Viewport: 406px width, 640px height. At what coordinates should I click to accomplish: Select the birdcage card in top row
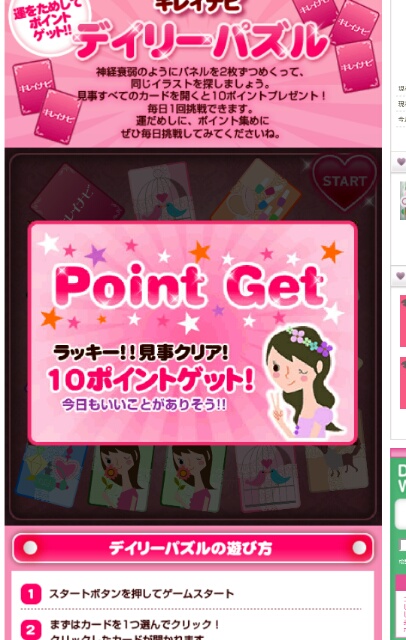(160, 191)
